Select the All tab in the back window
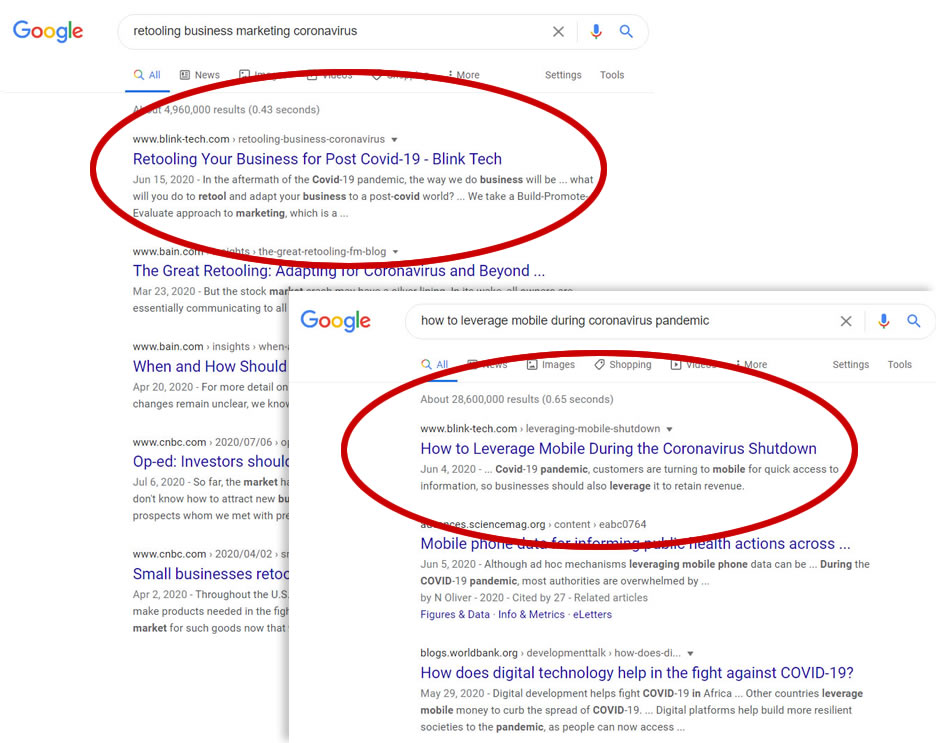936x743 pixels. (147, 75)
